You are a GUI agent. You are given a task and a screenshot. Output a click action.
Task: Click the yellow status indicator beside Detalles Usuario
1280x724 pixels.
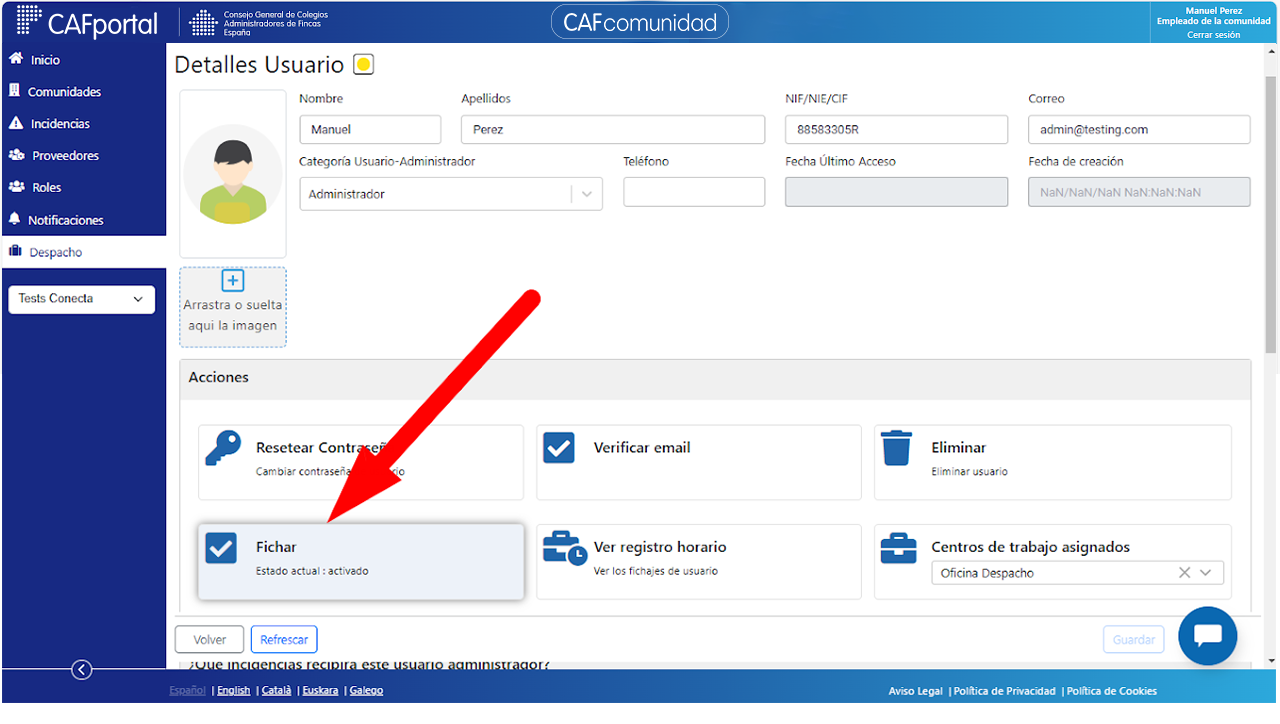364,65
